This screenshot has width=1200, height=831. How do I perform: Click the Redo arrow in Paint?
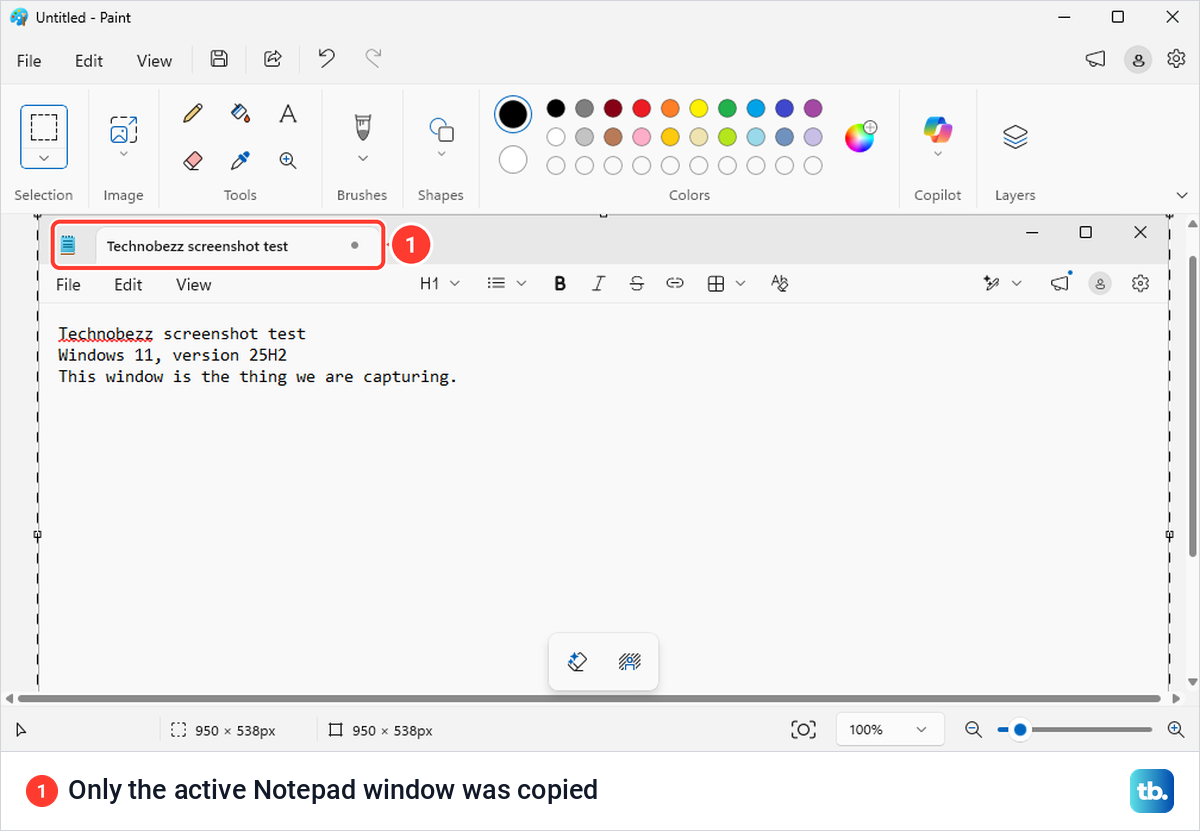click(x=373, y=58)
